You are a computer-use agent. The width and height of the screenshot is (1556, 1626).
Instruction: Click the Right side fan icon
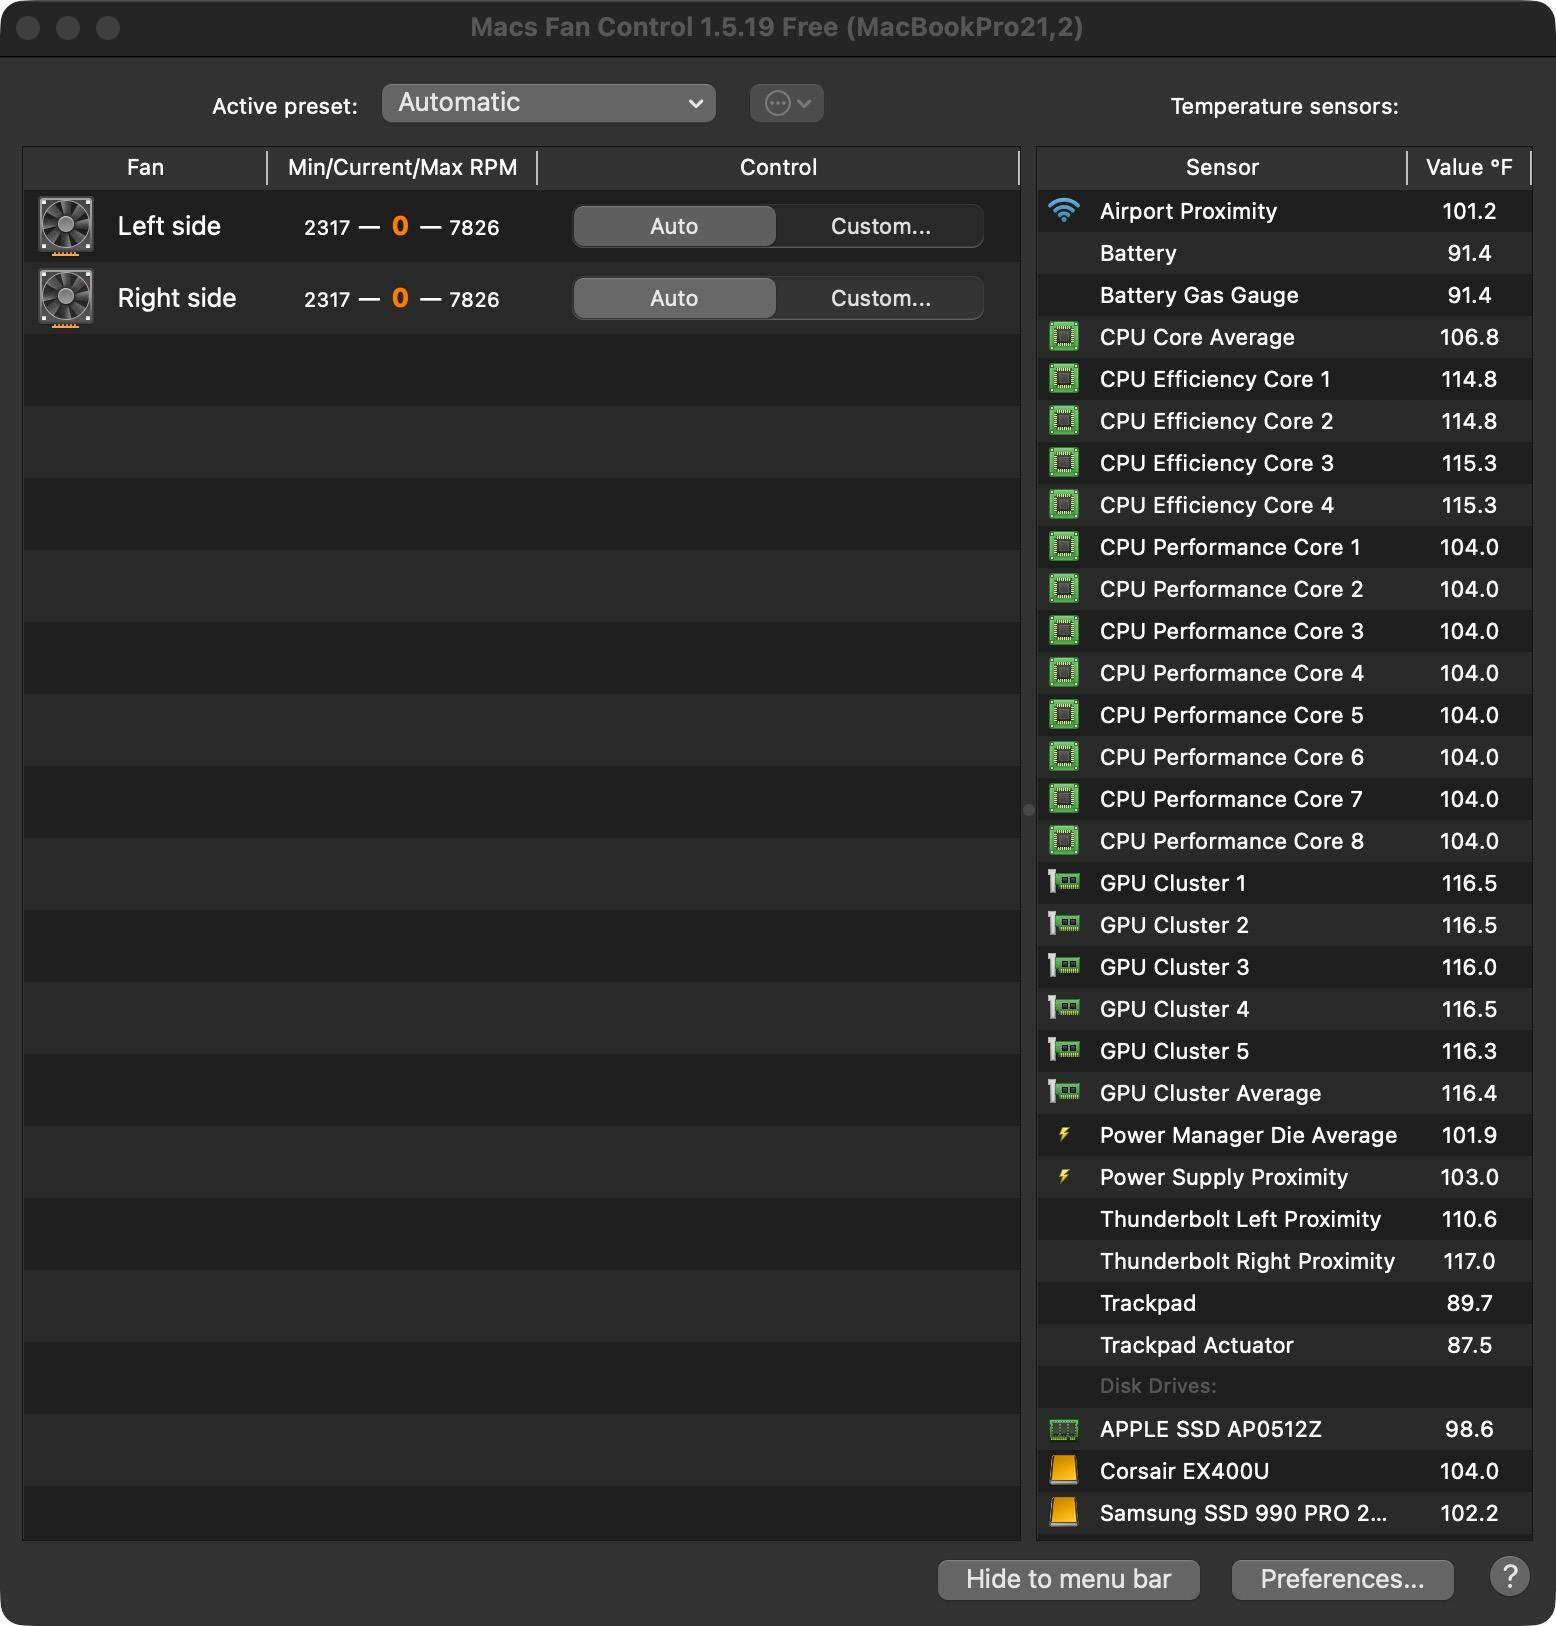tap(66, 298)
